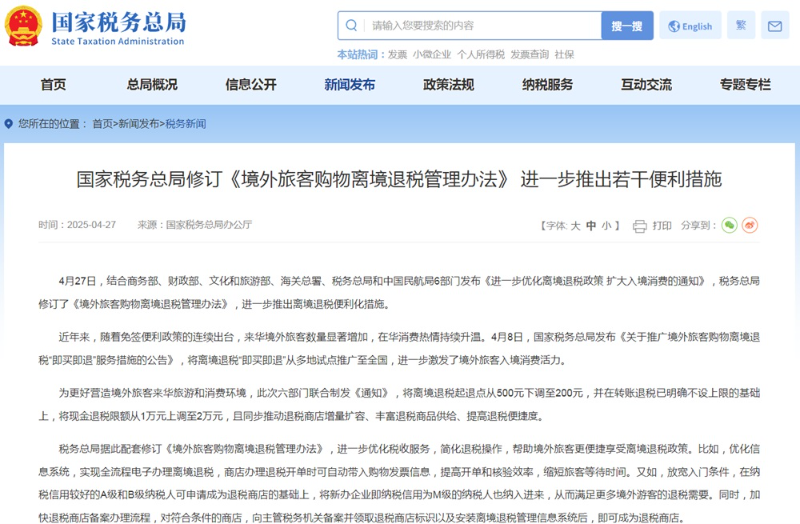Screen dimensions: 800x524
Task: Set font size to 小
Action: 606,226
